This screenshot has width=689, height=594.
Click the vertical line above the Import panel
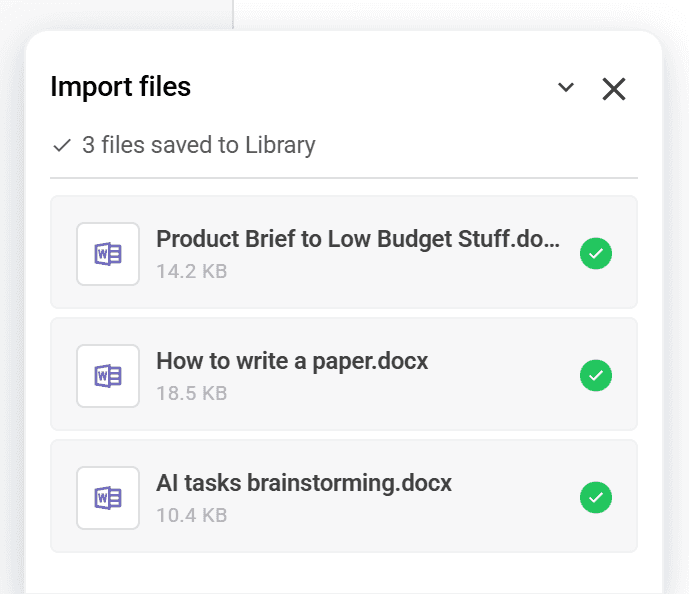pos(233,12)
